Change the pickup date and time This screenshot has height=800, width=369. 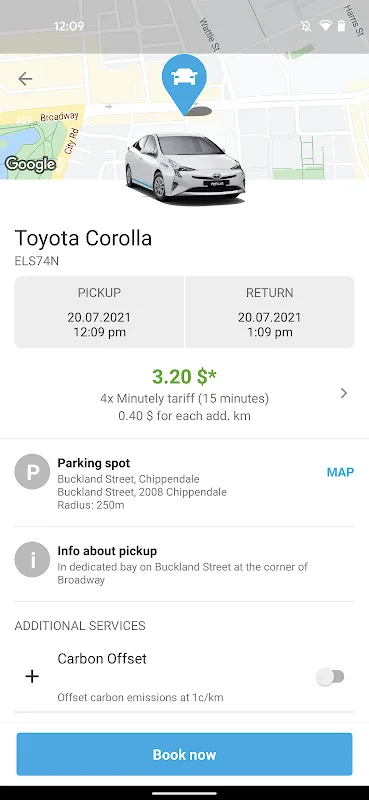pos(99,312)
